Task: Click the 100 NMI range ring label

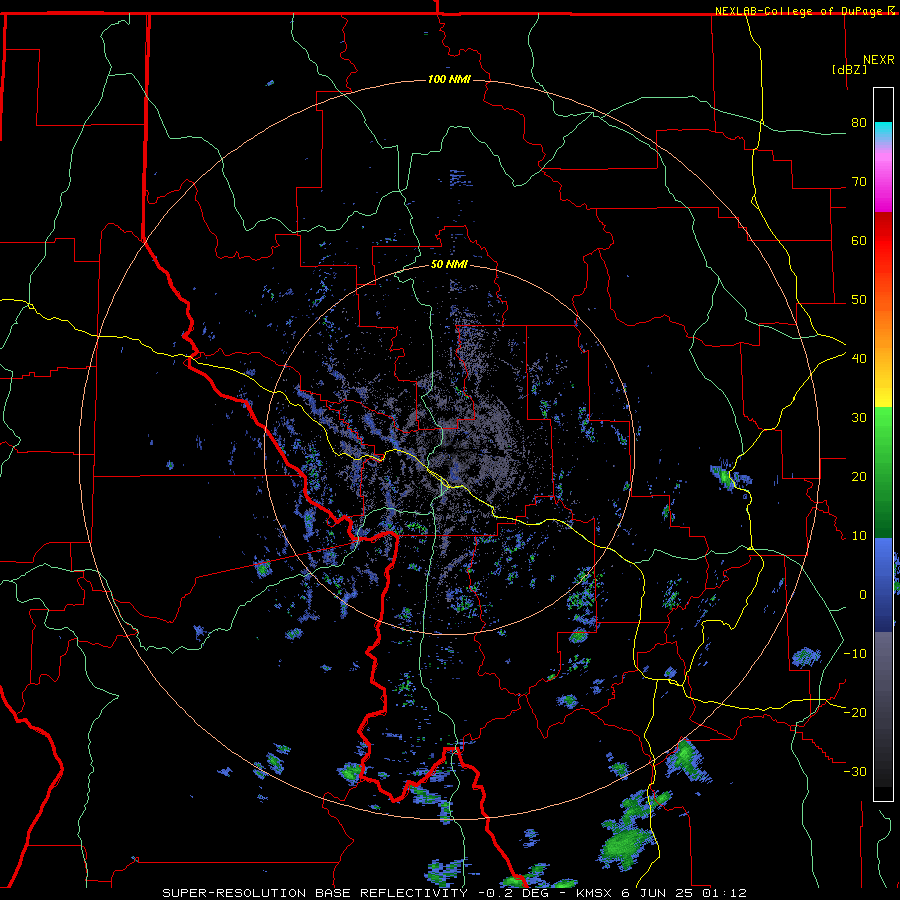Action: [449, 79]
